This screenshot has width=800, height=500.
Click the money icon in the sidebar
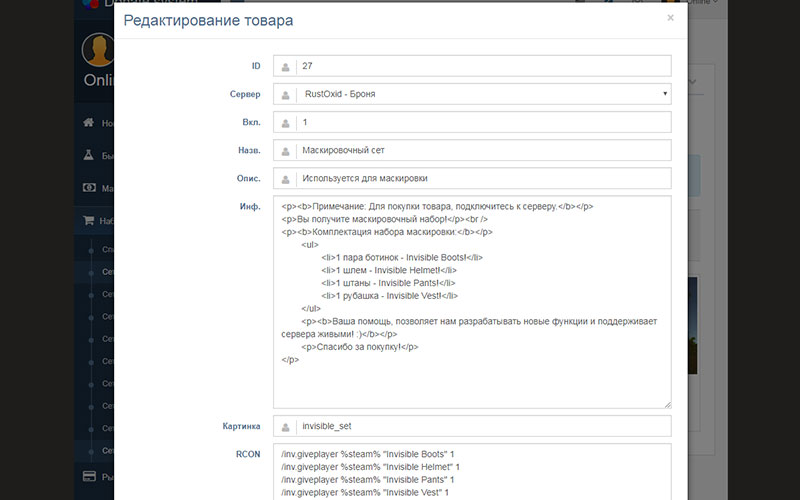pos(88,188)
